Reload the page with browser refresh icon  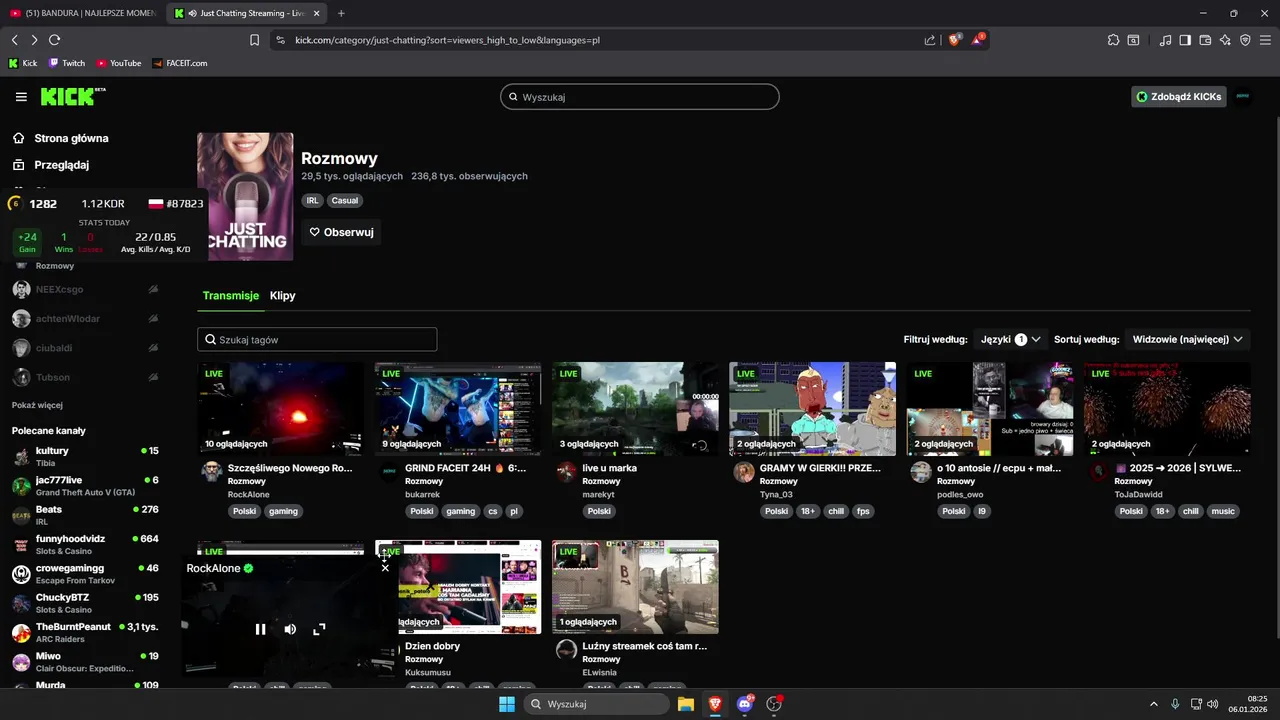[54, 40]
